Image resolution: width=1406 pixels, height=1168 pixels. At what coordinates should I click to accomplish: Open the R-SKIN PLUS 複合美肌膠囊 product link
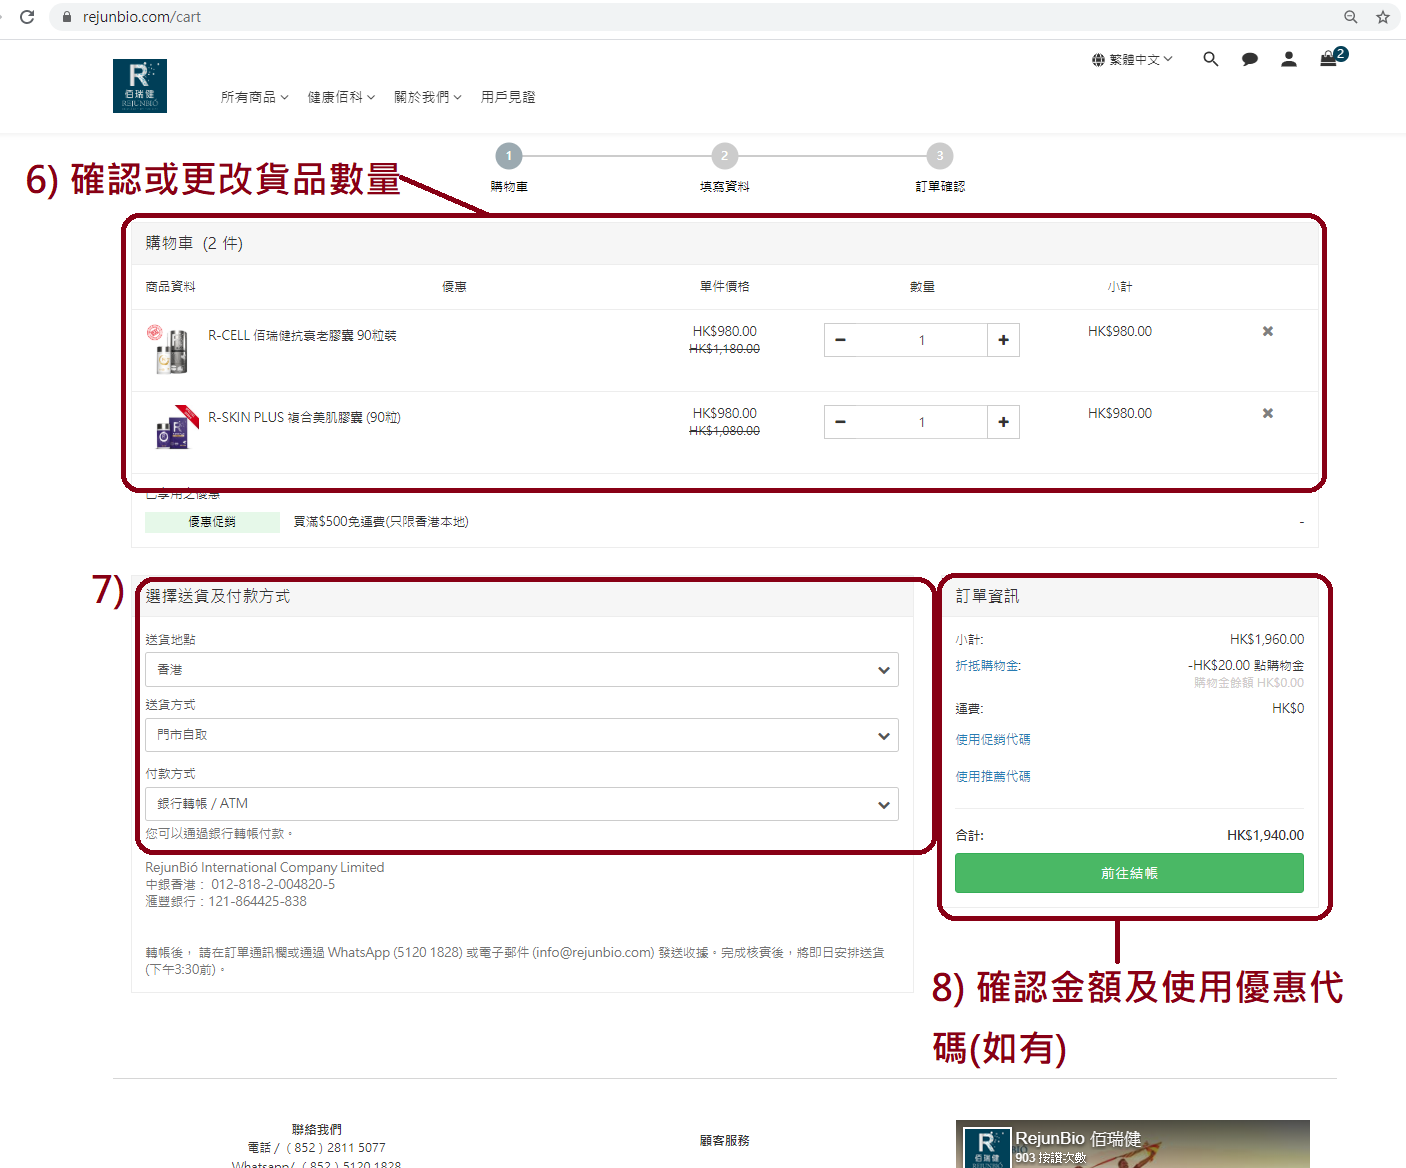click(304, 418)
